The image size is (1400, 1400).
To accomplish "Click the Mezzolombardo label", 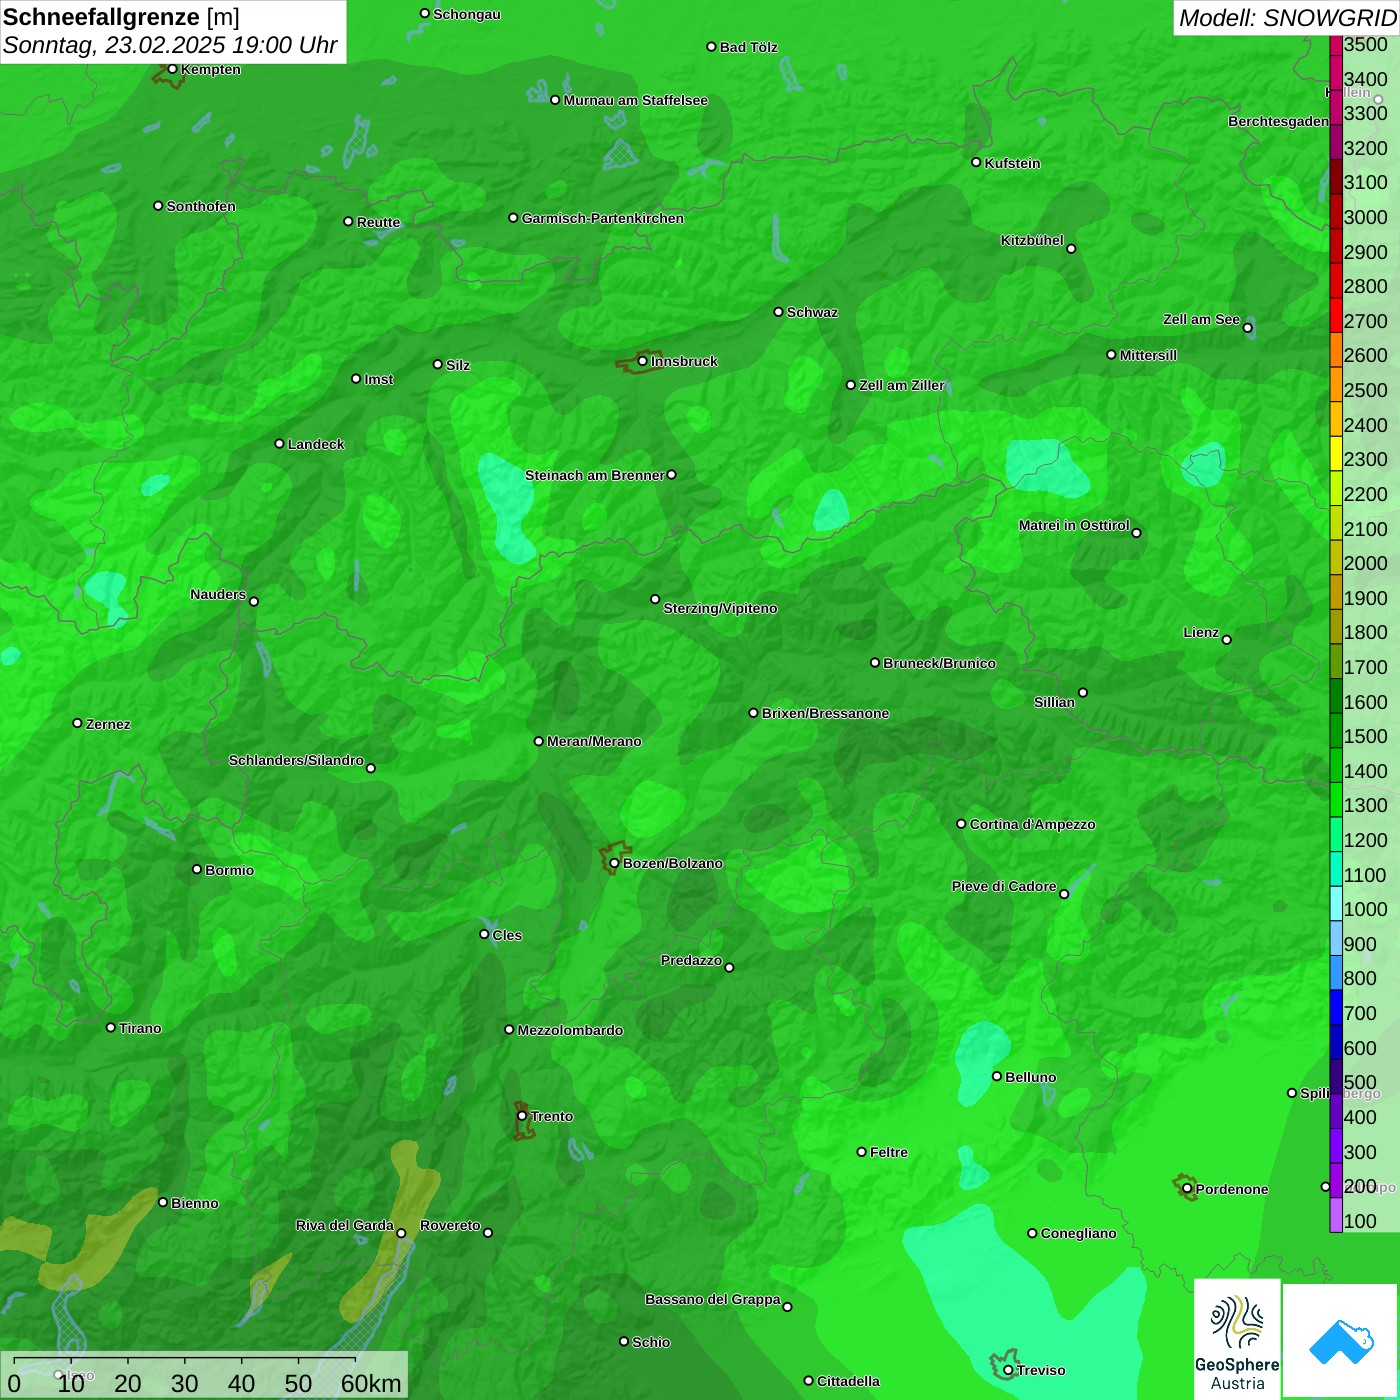I will coord(570,1030).
